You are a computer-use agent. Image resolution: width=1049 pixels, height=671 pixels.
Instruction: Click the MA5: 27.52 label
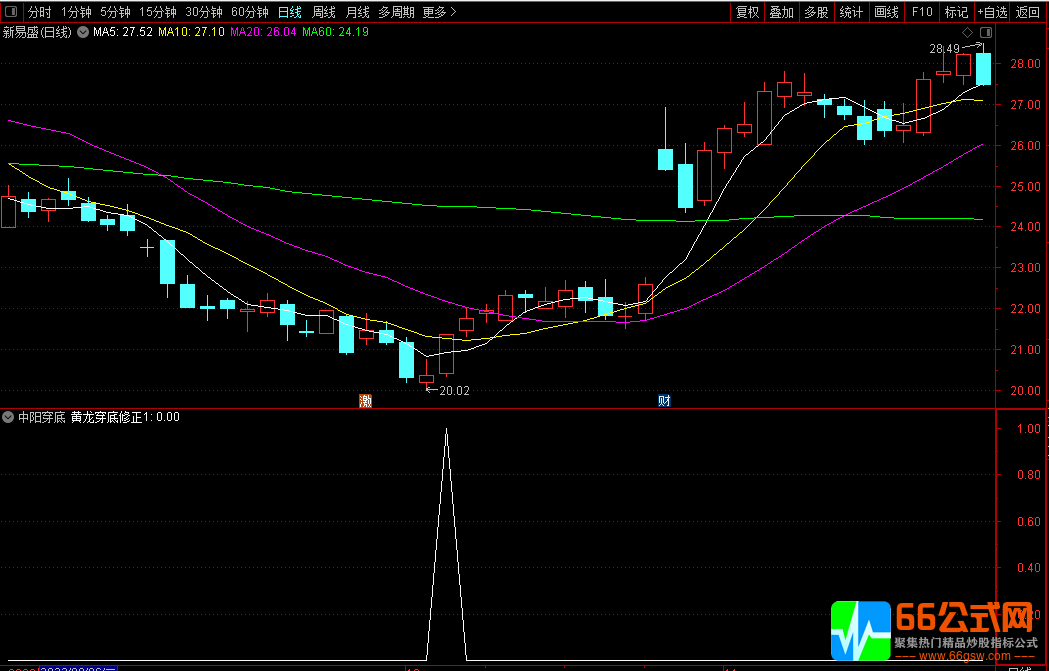(123, 31)
